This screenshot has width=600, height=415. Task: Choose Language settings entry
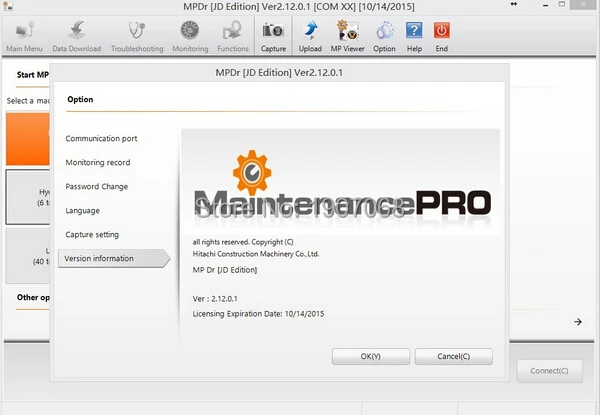point(82,211)
